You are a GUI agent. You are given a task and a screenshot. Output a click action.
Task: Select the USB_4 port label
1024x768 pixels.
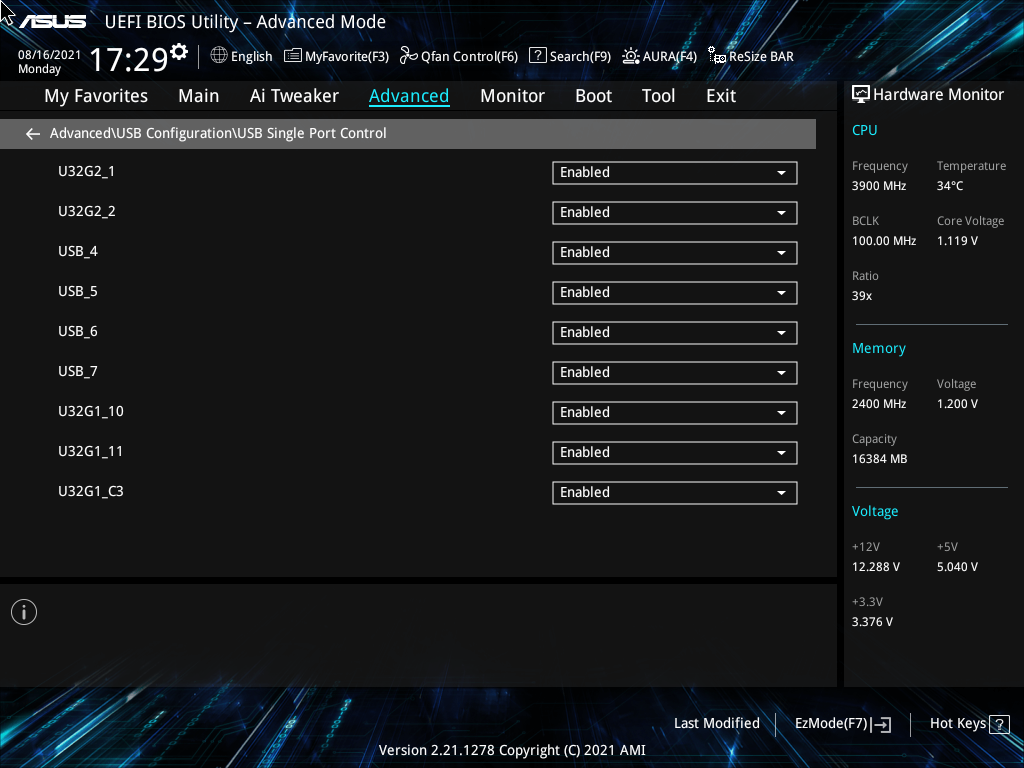click(78, 251)
